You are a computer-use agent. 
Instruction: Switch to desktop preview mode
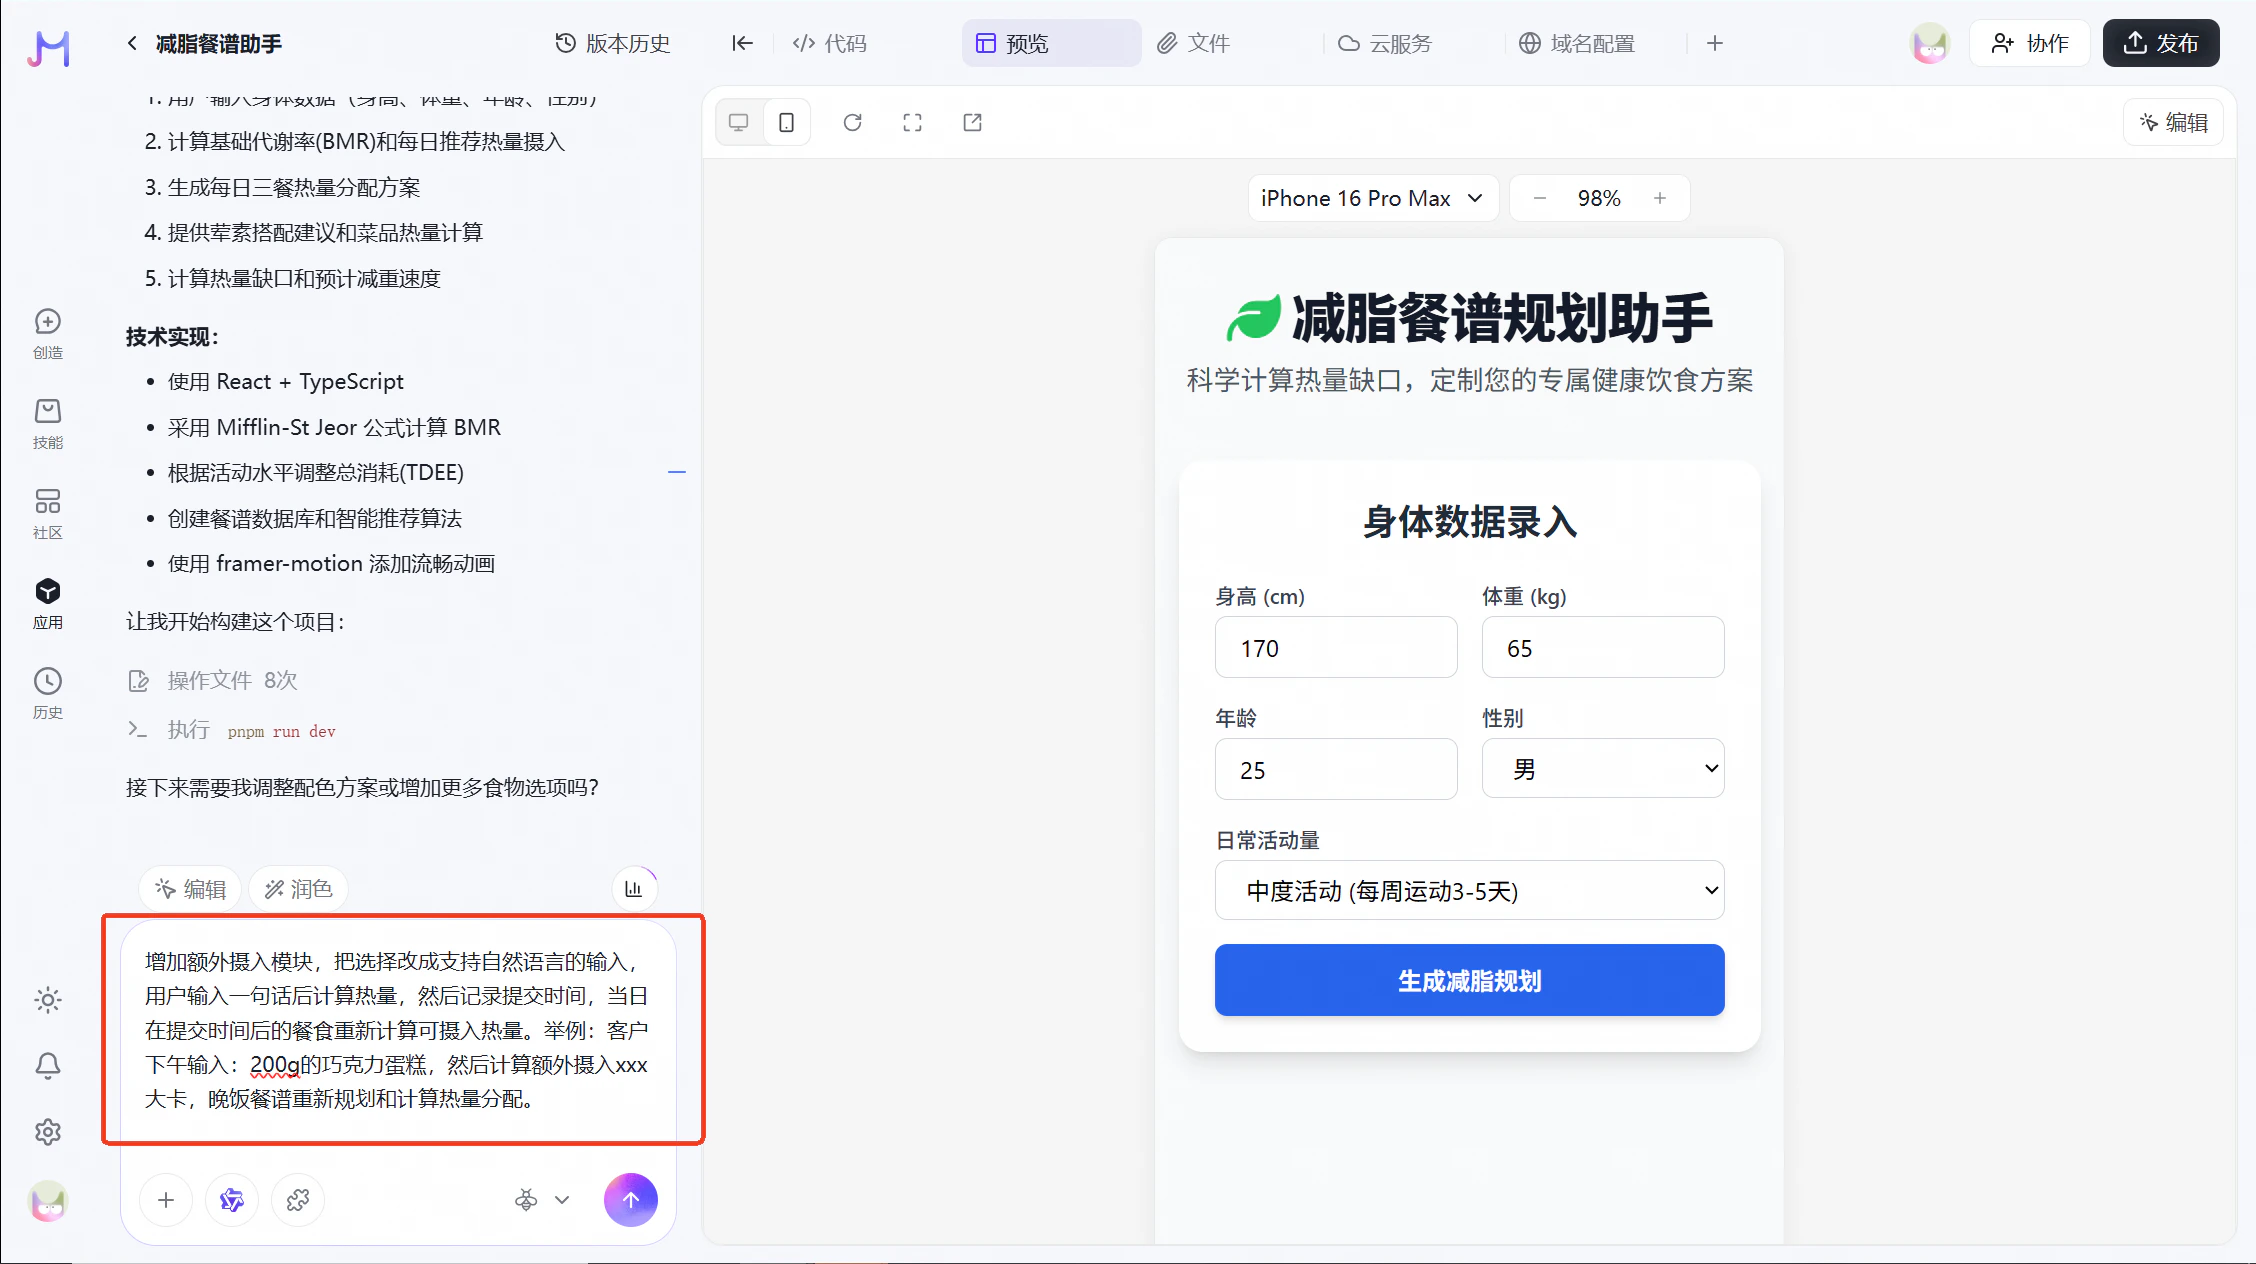pyautogui.click(x=739, y=122)
